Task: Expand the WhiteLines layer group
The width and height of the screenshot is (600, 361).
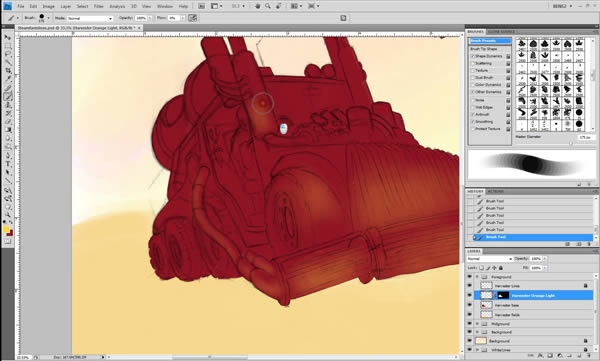Action: tap(477, 350)
